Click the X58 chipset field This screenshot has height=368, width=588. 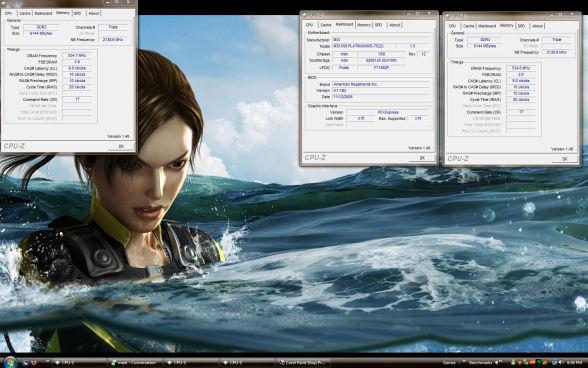[x=382, y=54]
